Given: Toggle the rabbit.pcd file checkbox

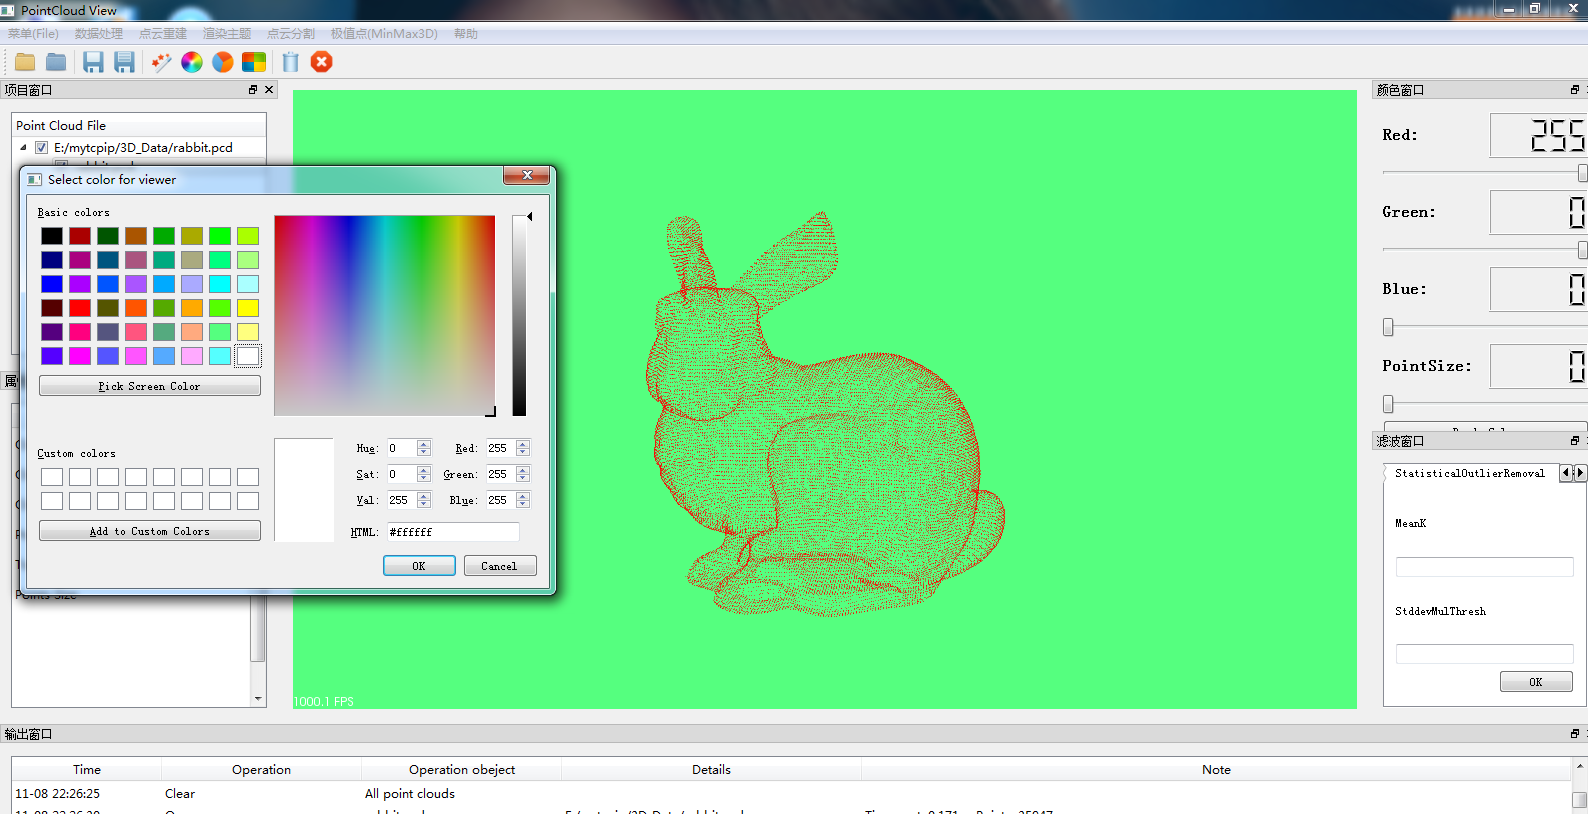Looking at the screenshot, I should pos(42,147).
